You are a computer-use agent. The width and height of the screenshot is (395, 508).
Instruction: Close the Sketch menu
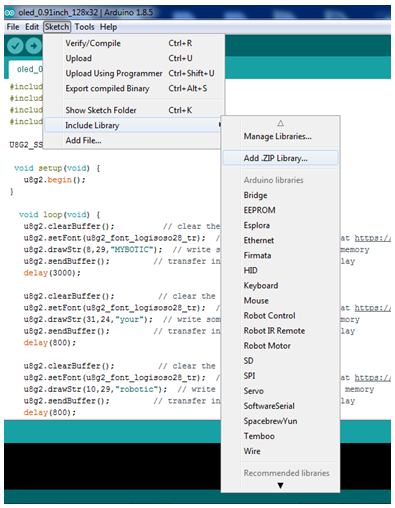pos(57,27)
